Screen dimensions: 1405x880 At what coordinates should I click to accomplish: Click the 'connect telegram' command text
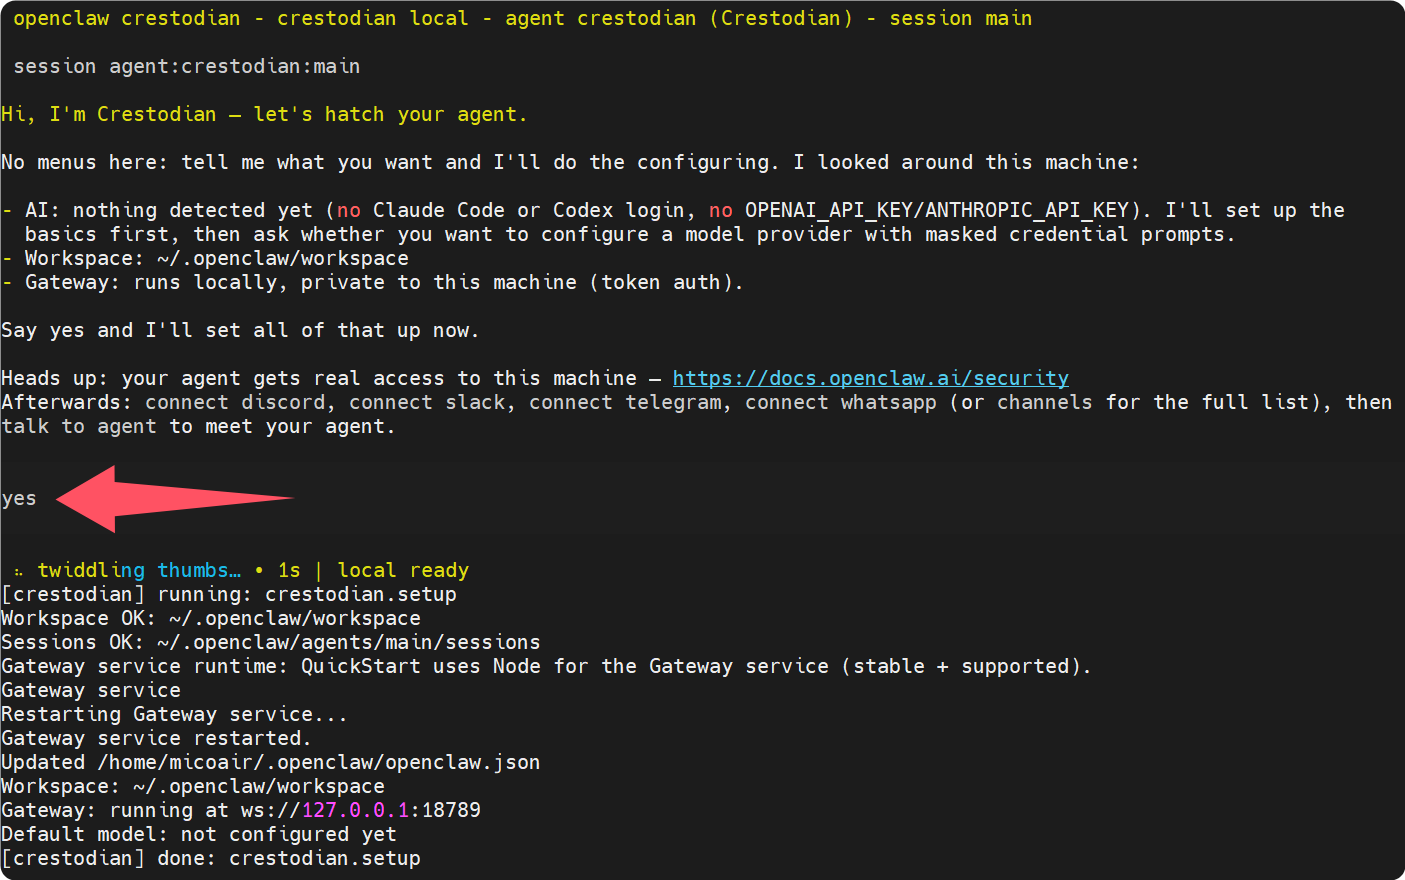(625, 402)
